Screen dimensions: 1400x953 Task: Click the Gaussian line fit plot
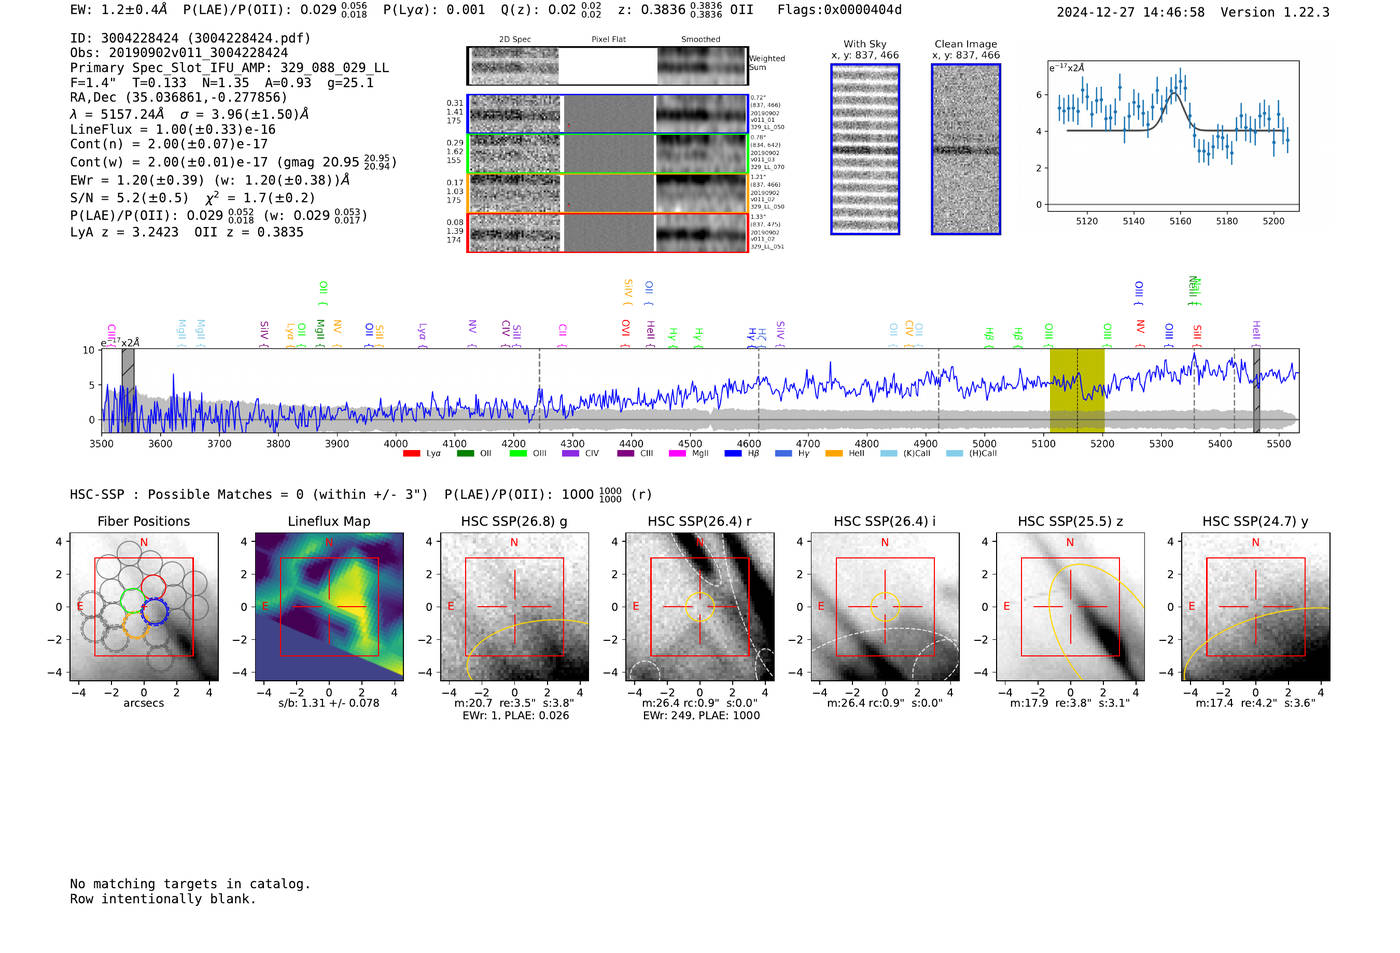1172,136
